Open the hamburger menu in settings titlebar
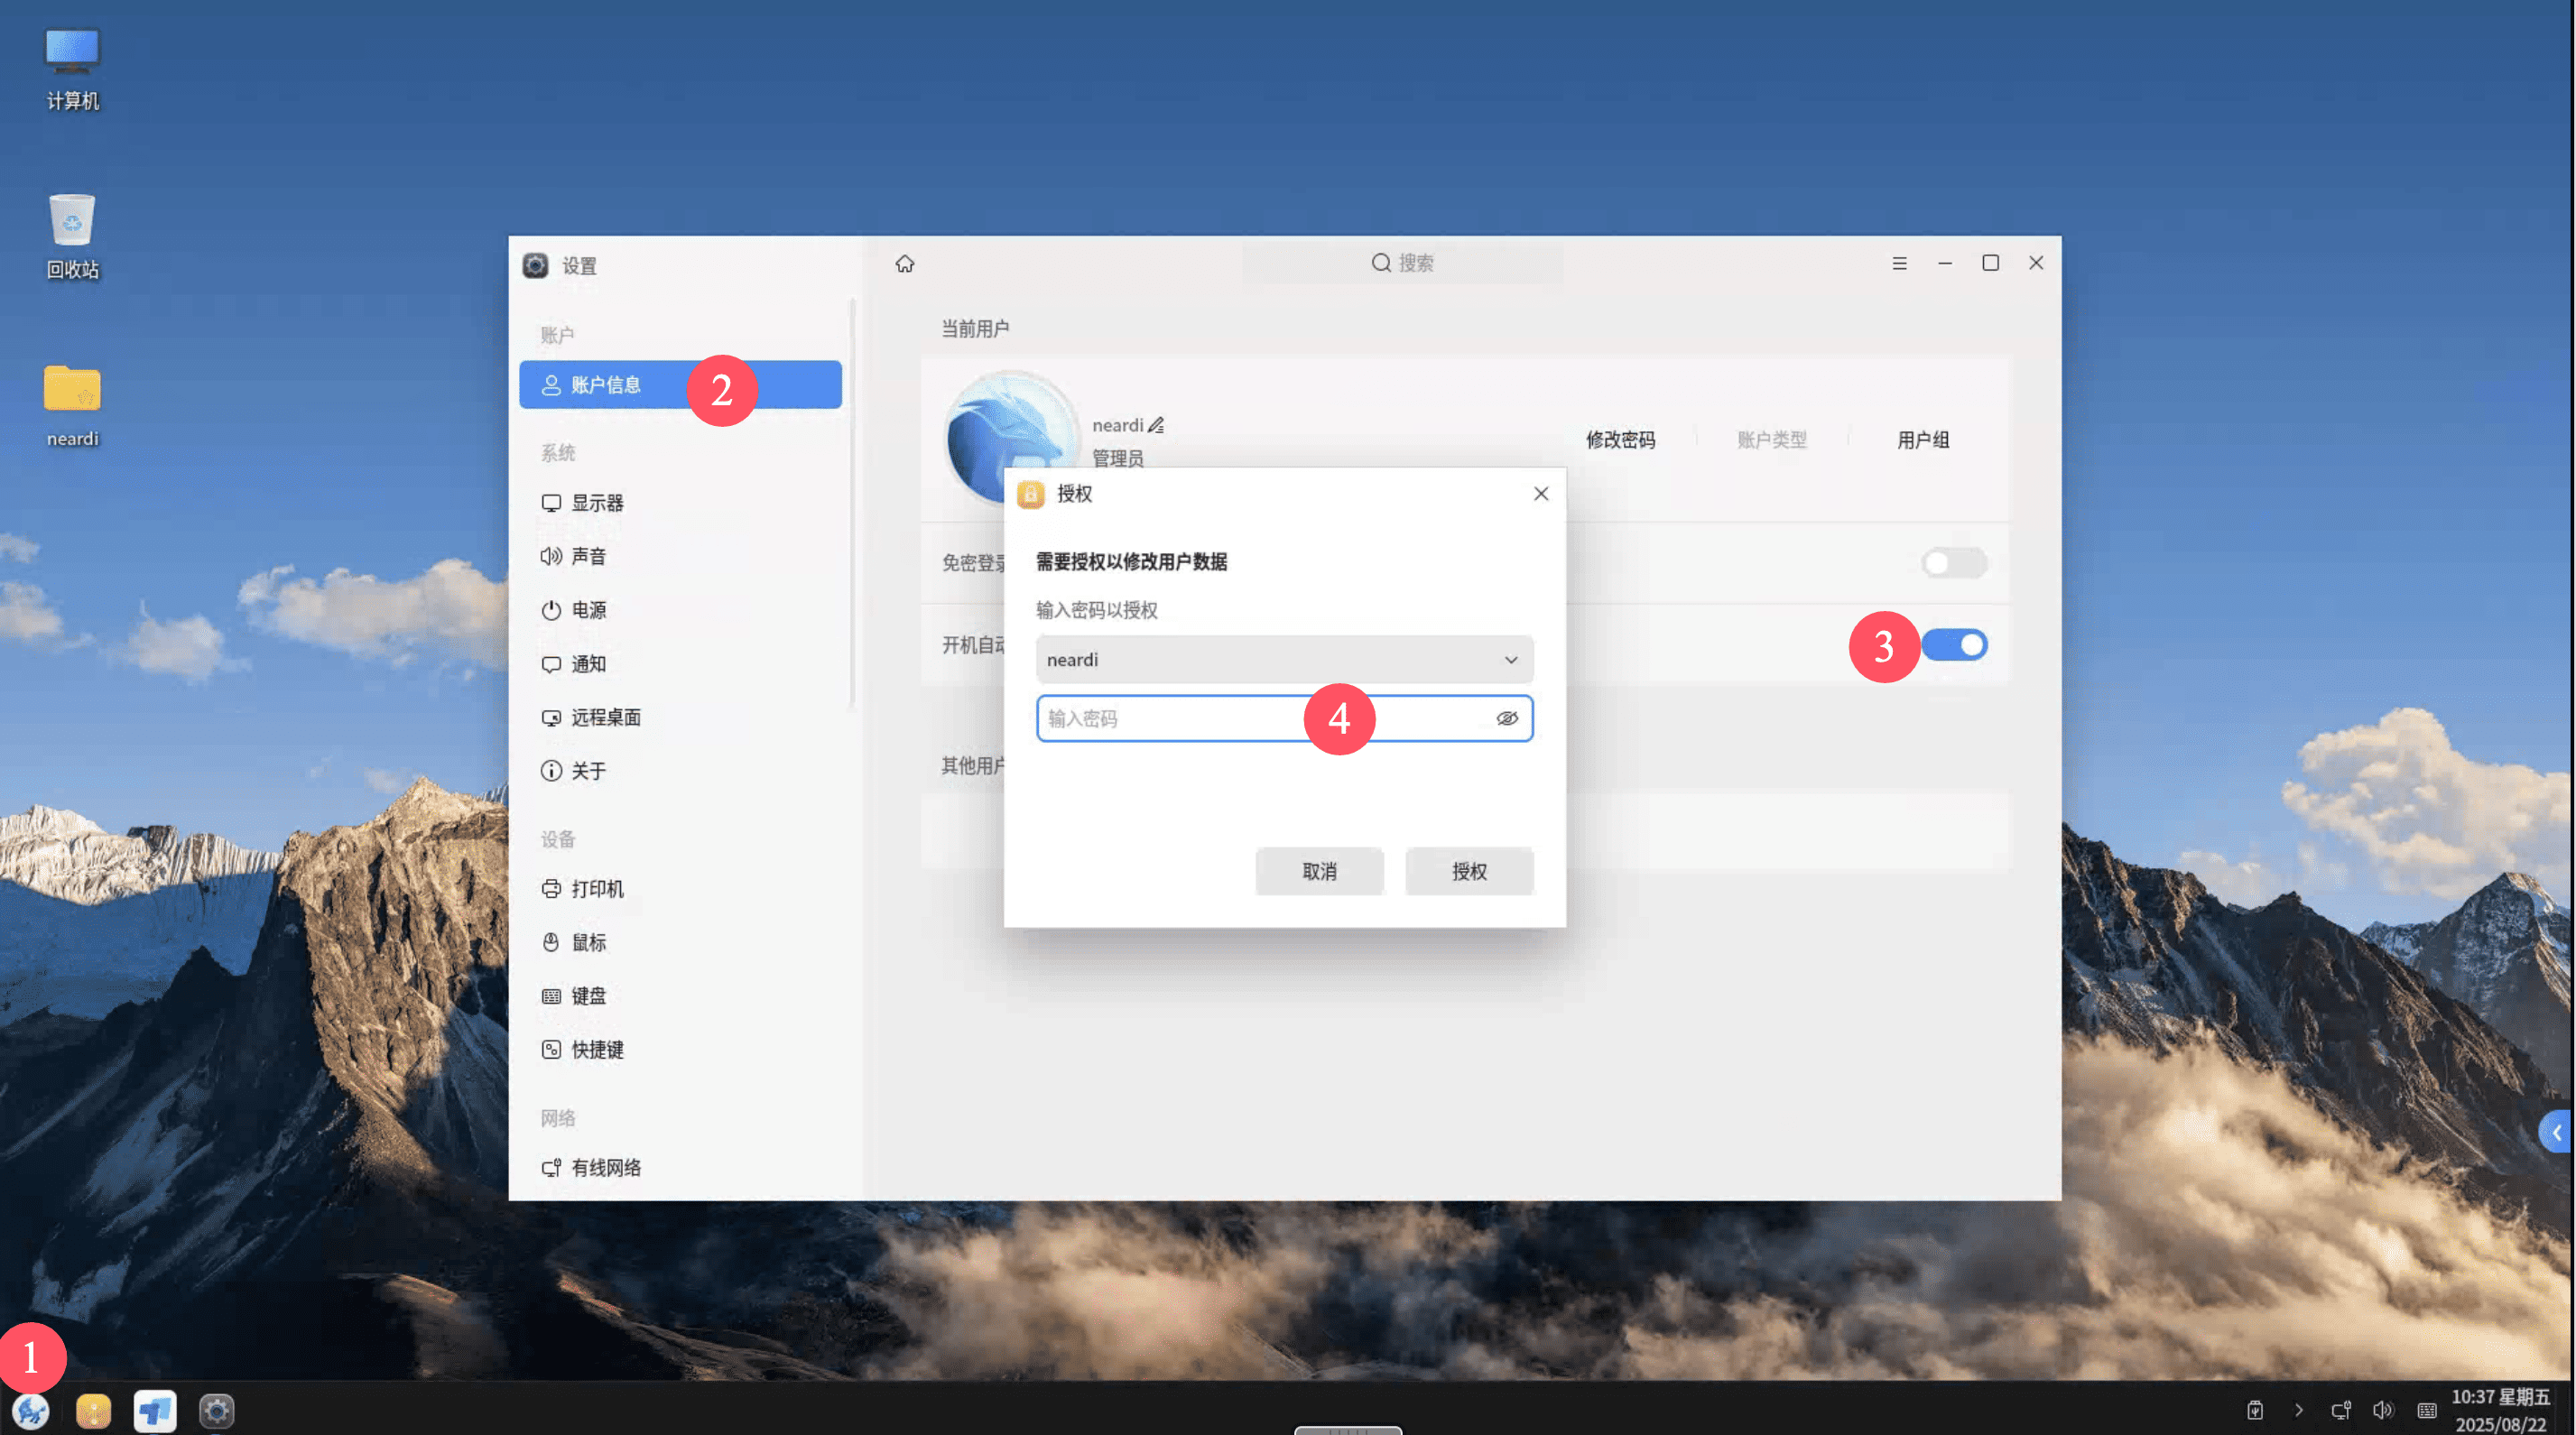Screen dimensions: 2576x1435 tap(1899, 263)
